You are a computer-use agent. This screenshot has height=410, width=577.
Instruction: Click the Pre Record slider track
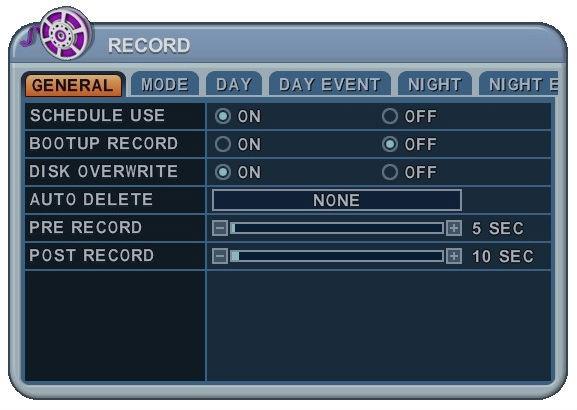(x=337, y=228)
